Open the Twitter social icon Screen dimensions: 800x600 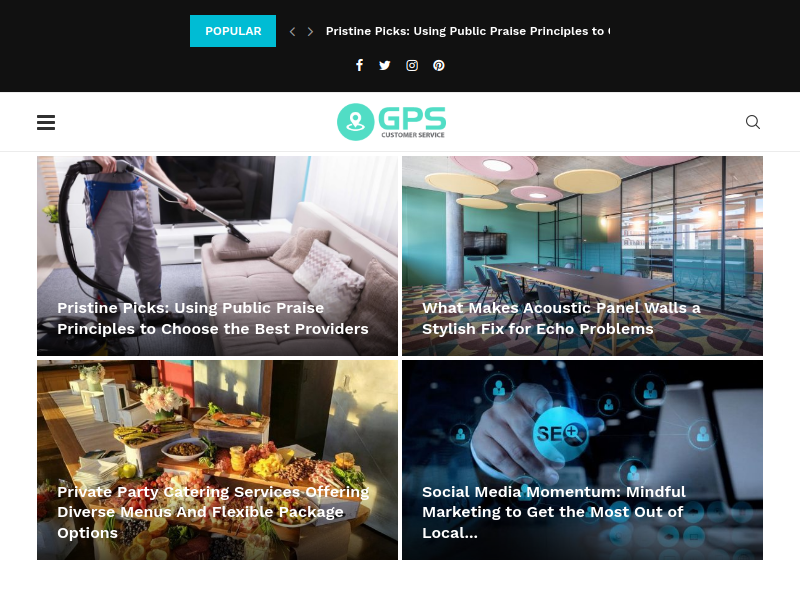click(385, 65)
